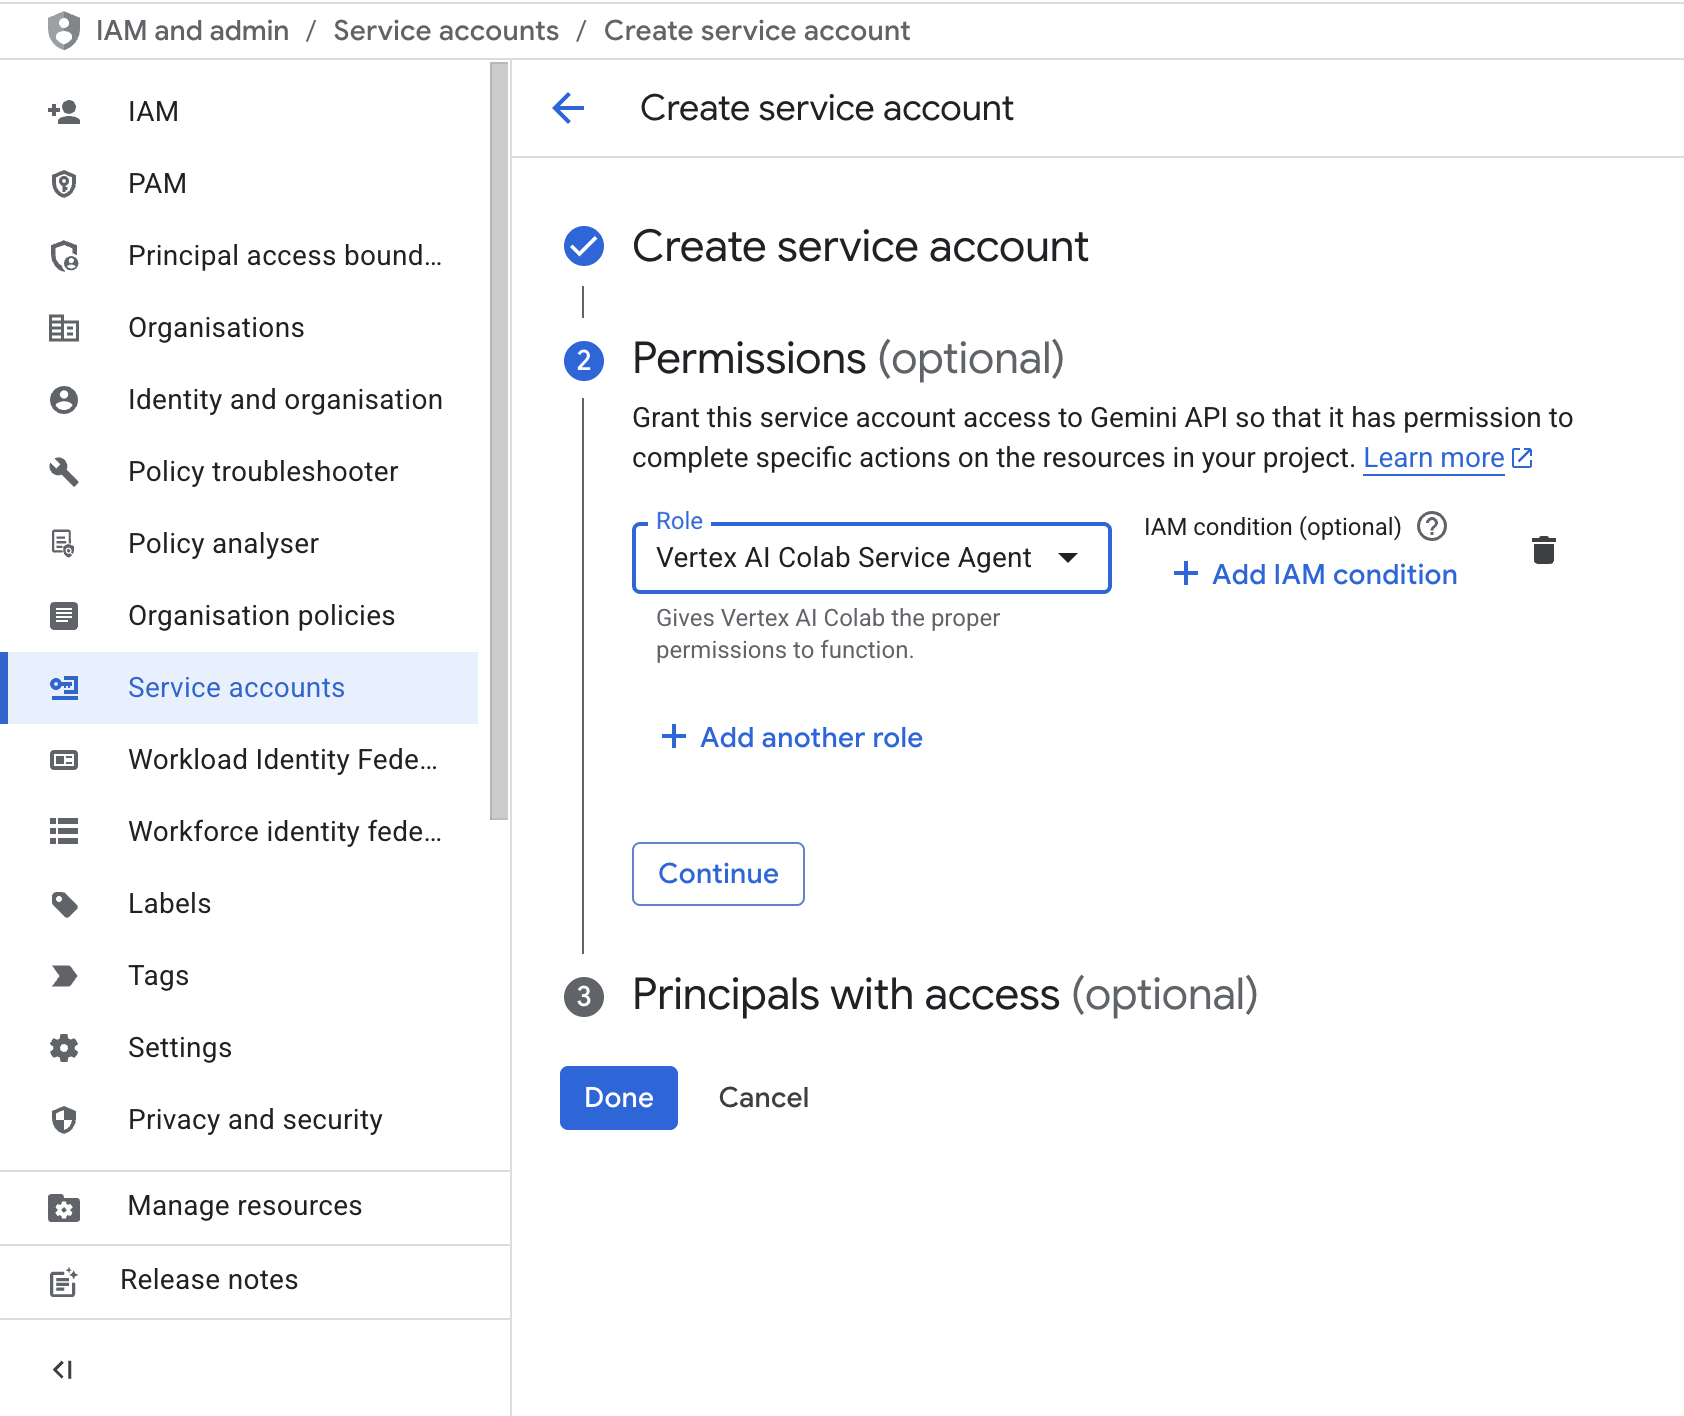This screenshot has height=1416, width=1684.
Task: Click the Policy analyser document icon
Action: pos(64,544)
